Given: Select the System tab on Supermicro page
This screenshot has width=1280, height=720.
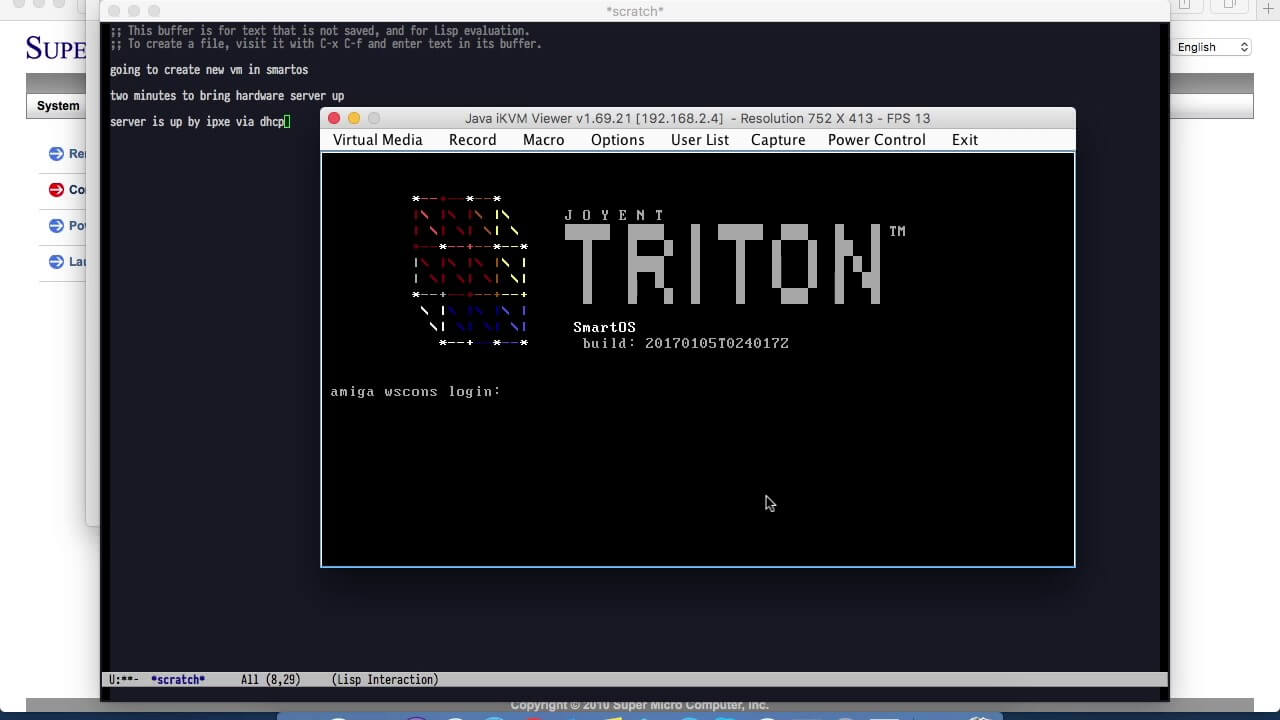Looking at the screenshot, I should (58, 106).
